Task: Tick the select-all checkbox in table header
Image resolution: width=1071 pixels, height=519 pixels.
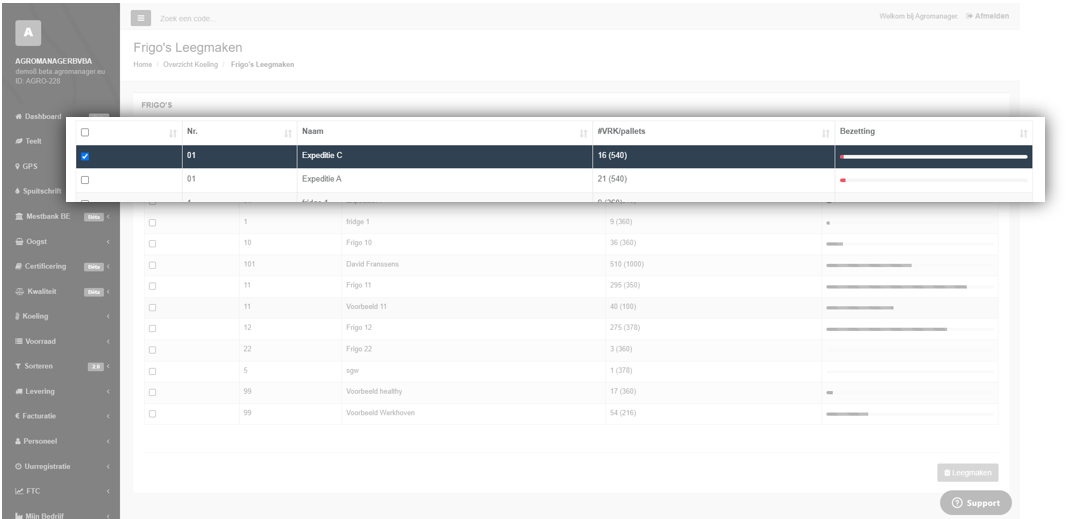Action: point(85,132)
